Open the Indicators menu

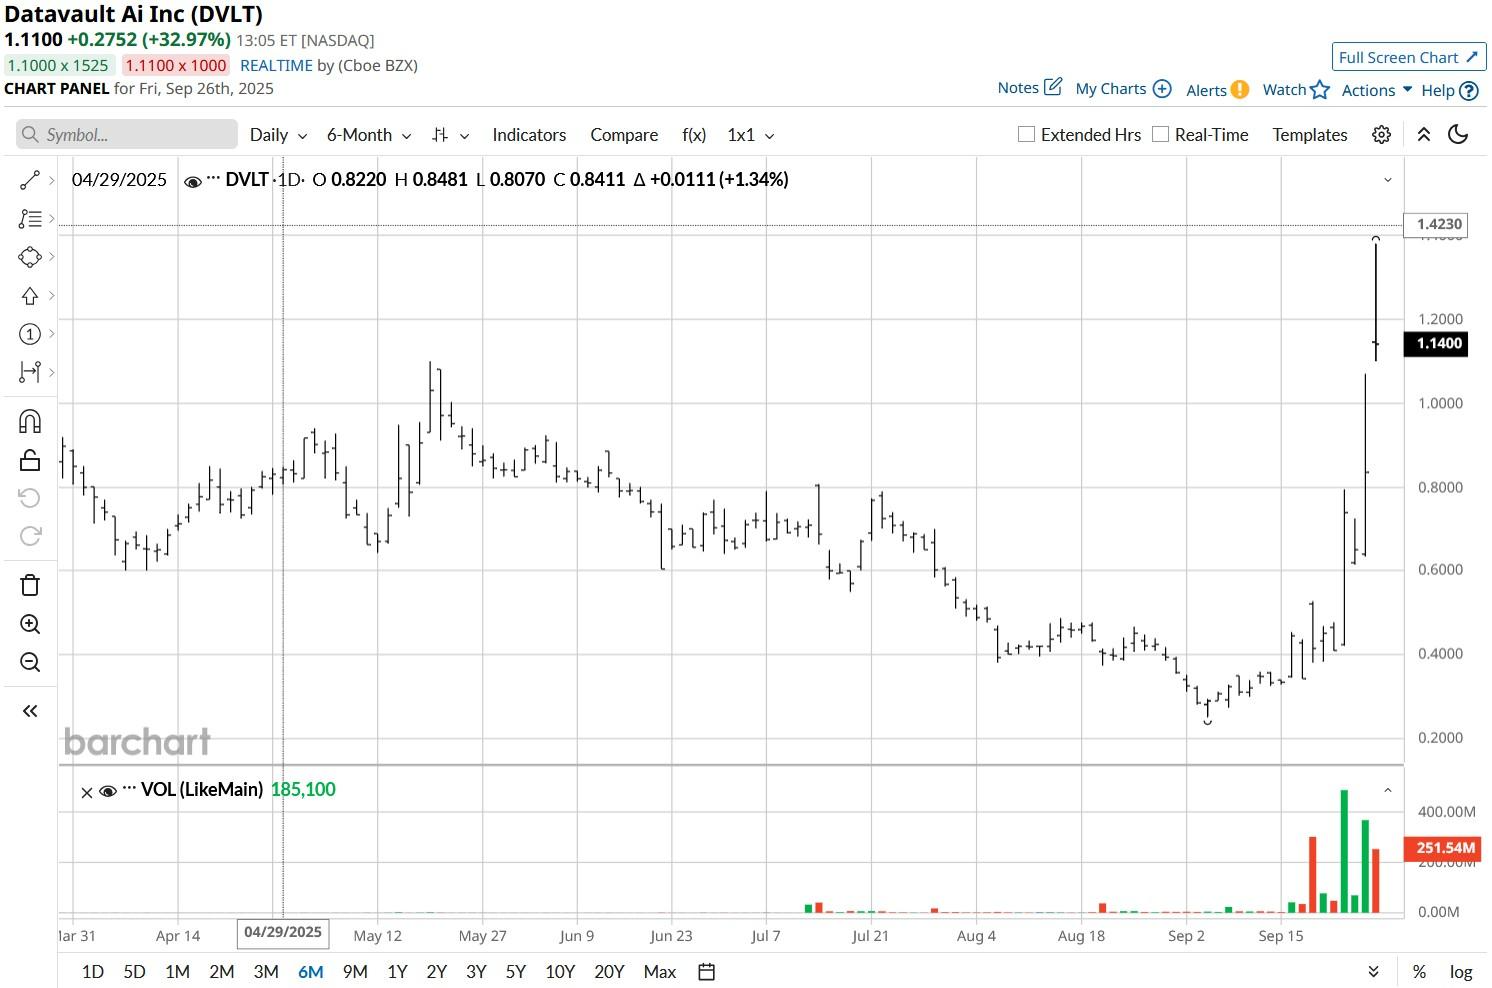tap(529, 135)
